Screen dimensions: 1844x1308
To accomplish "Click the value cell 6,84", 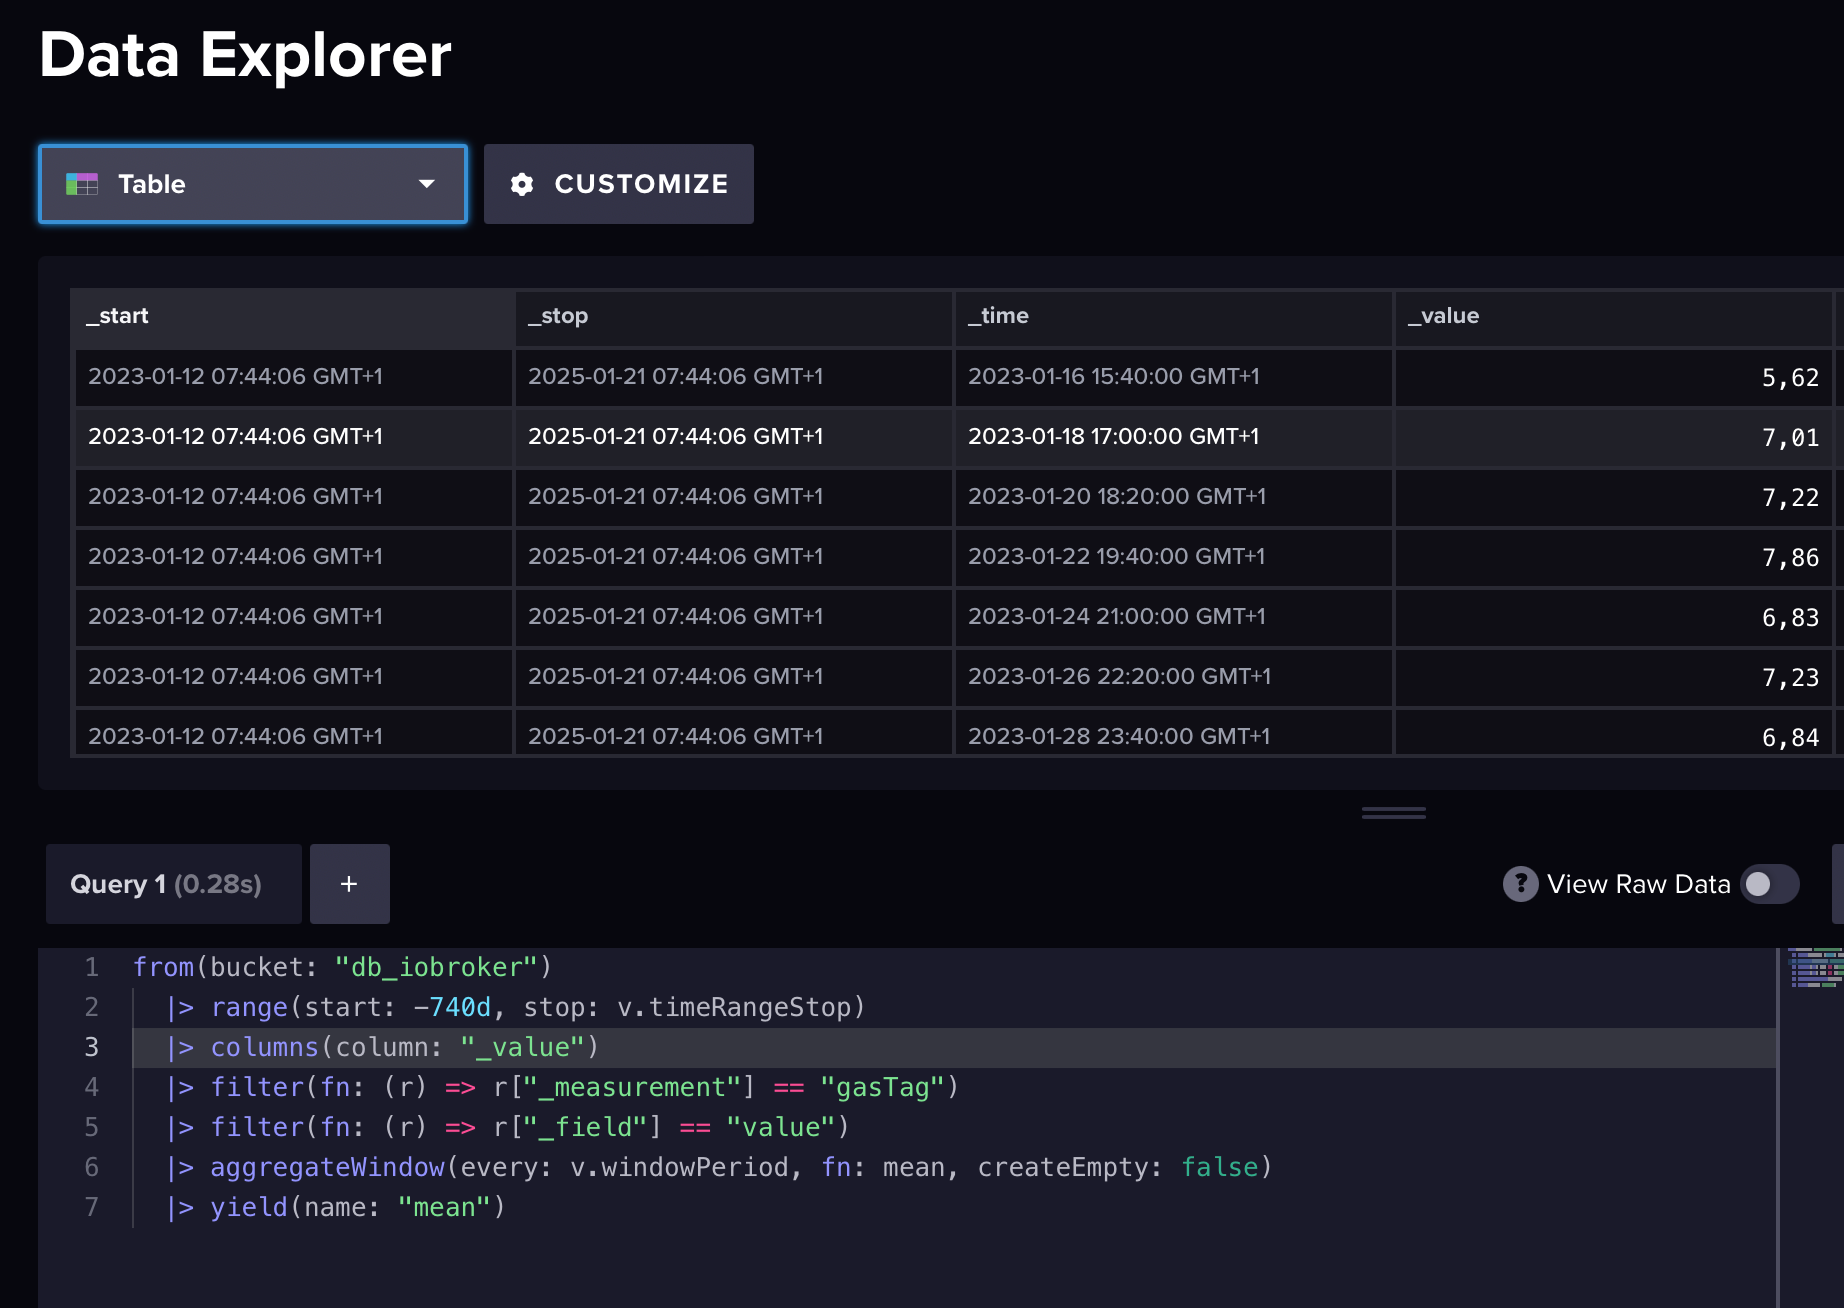I will (1613, 733).
